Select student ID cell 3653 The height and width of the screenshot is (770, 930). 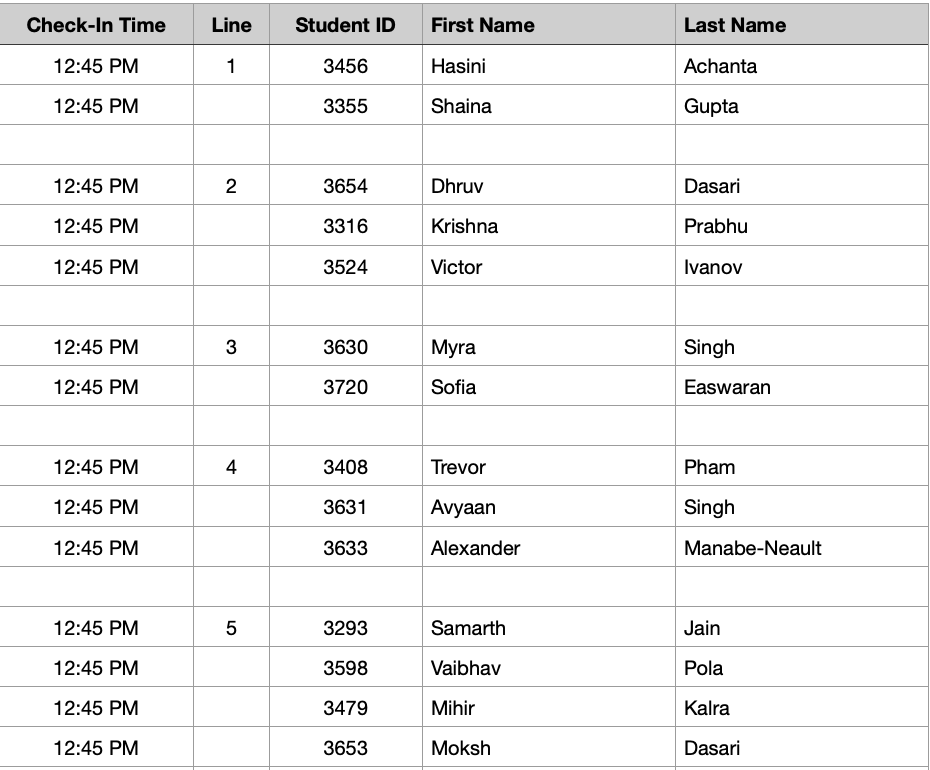point(346,748)
